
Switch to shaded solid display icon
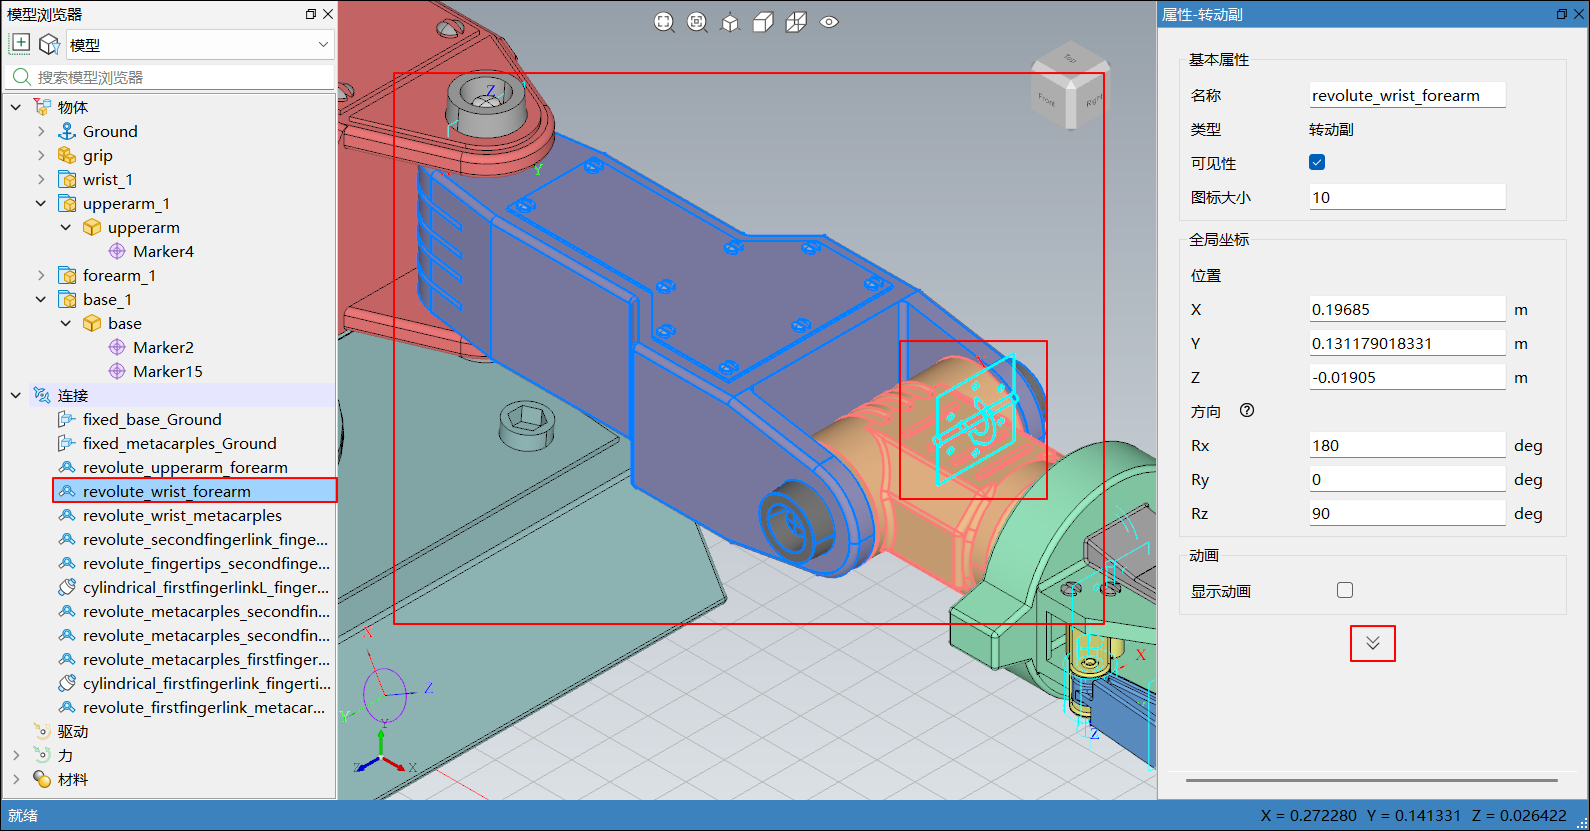tap(763, 22)
